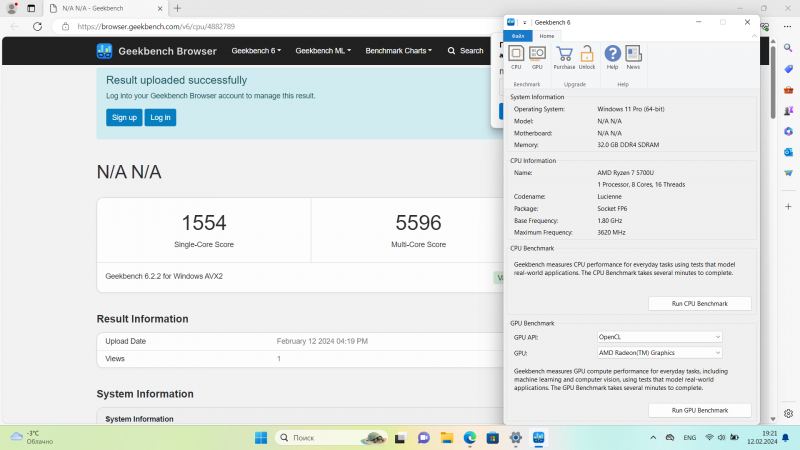Image resolution: width=800 pixels, height=450 pixels.
Task: Switch to the Home ribbon tab
Action: tap(546, 36)
